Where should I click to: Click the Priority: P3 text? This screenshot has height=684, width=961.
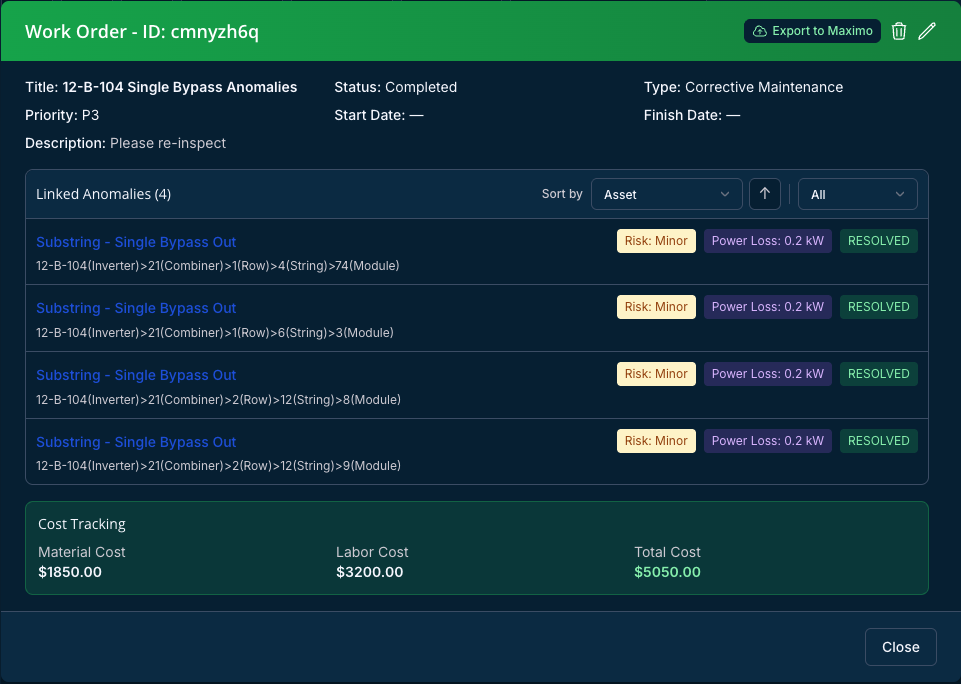pyautogui.click(x=62, y=115)
